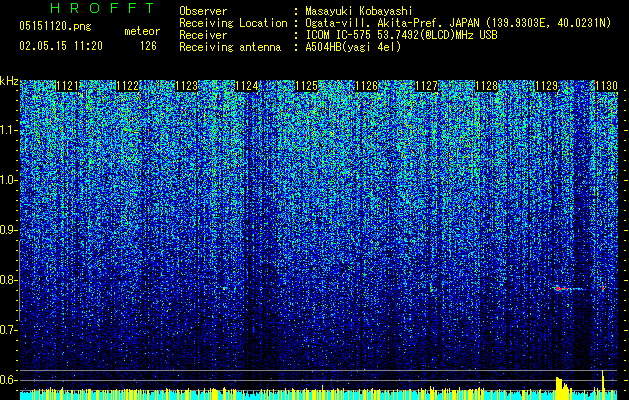Click the ICOM IC-575 receiver details
The width and height of the screenshot is (629, 400).
[x=401, y=35]
